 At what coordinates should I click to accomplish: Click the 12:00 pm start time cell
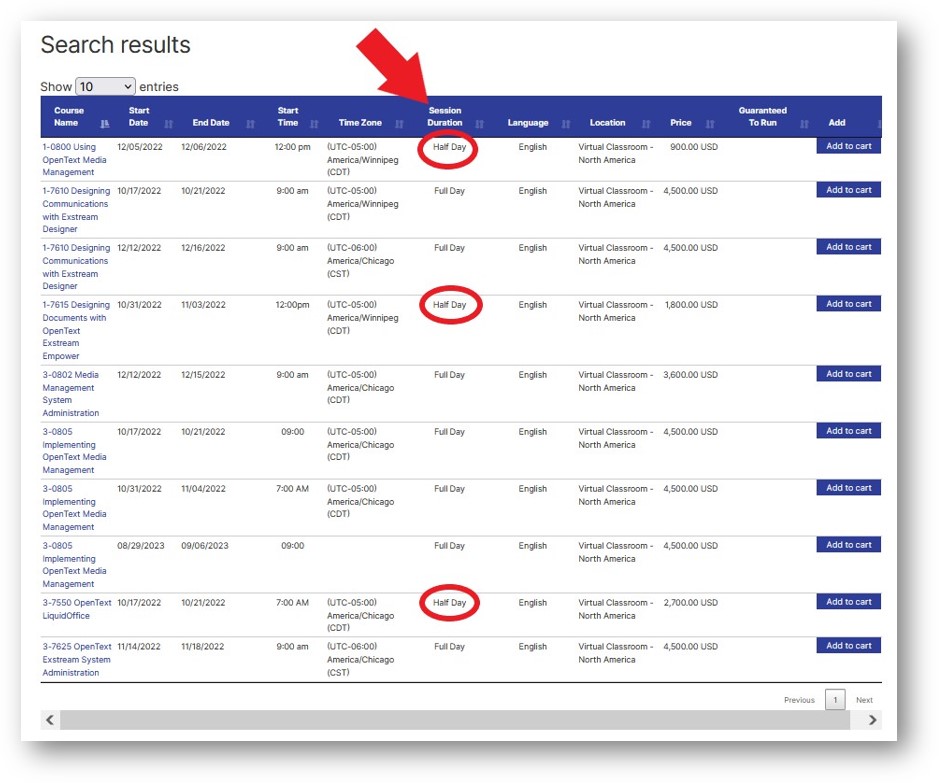click(292, 147)
